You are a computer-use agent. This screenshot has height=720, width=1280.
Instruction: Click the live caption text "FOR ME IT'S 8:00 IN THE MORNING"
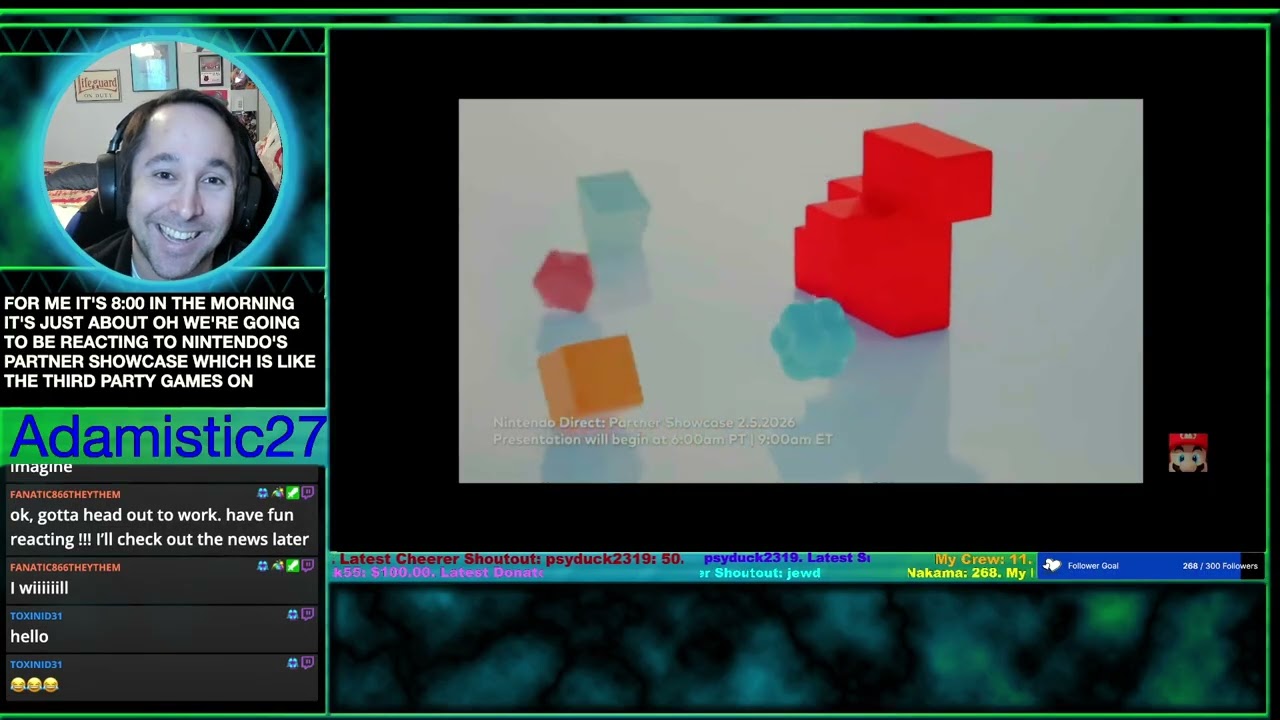point(149,303)
